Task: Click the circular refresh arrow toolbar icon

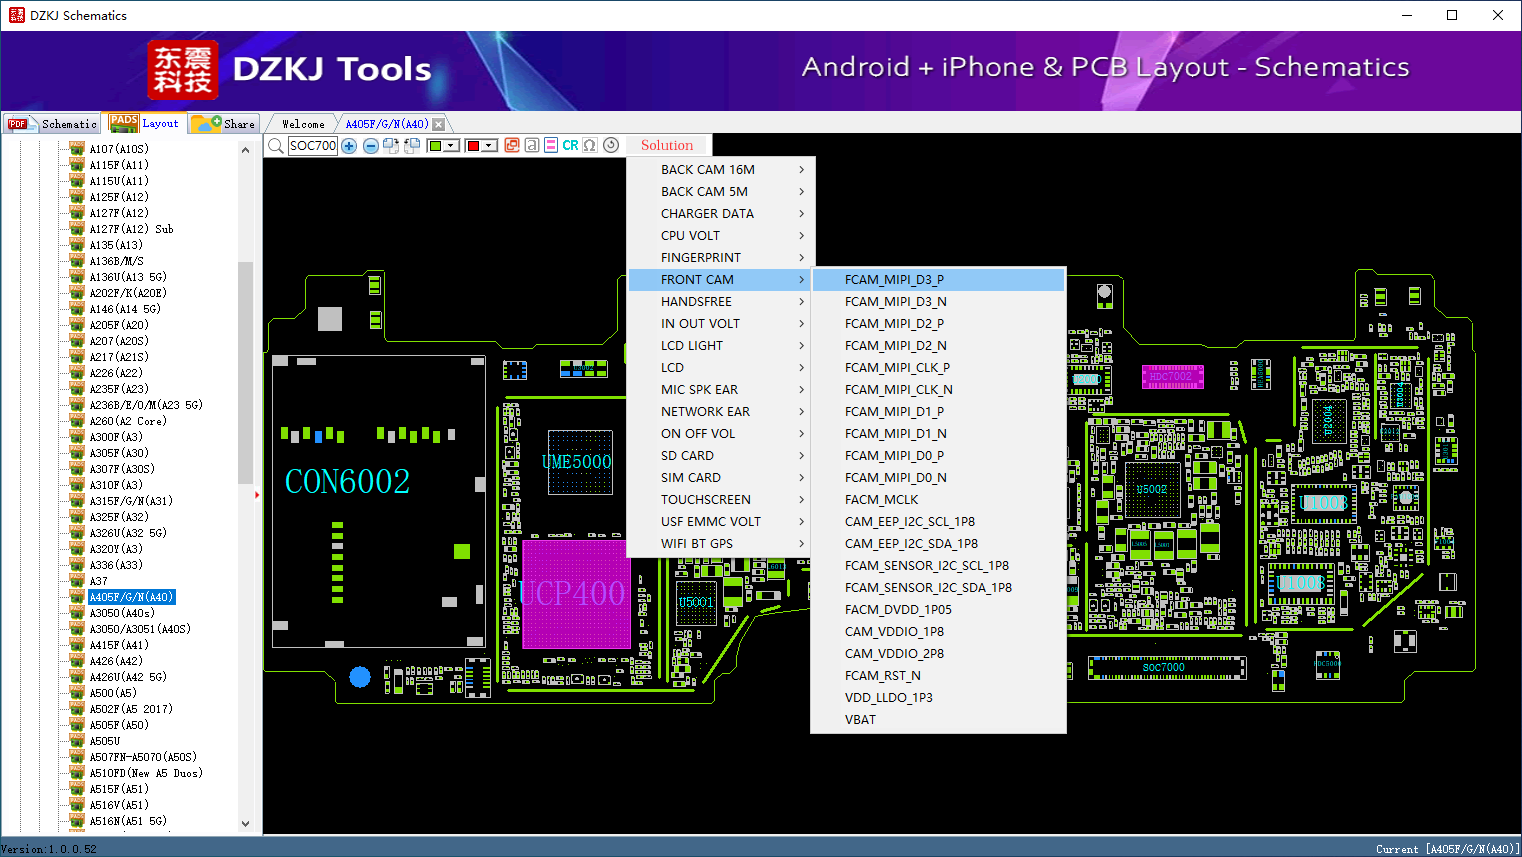Action: tap(611, 145)
